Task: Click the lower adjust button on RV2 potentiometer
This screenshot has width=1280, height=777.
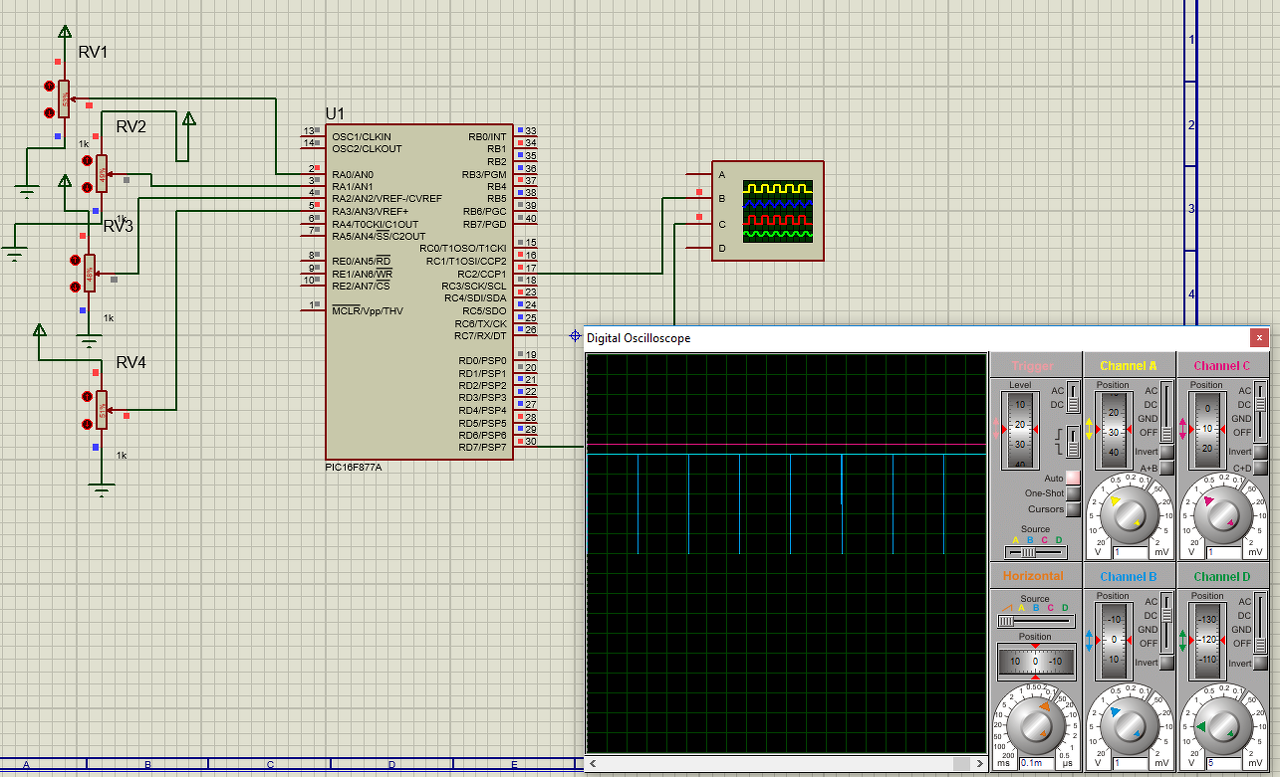Action: click(x=87, y=186)
